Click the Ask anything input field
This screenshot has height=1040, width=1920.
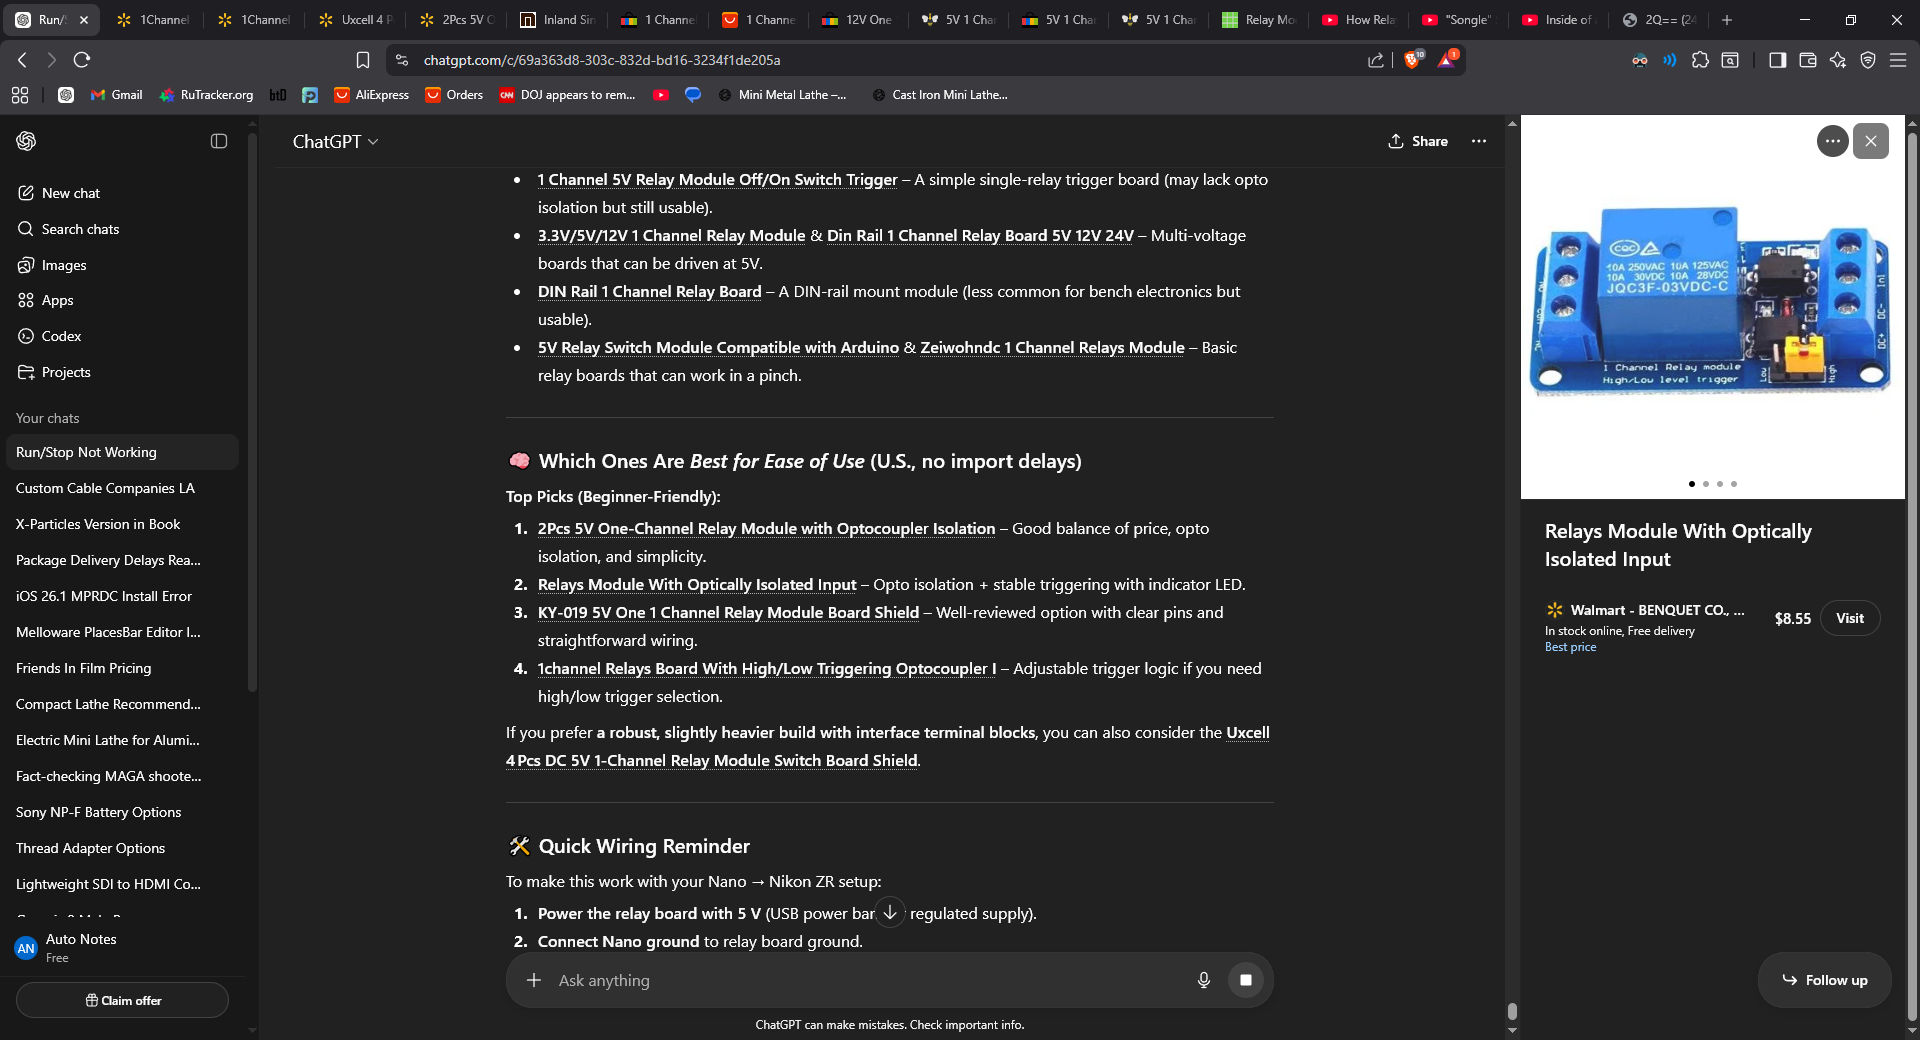click(860, 980)
